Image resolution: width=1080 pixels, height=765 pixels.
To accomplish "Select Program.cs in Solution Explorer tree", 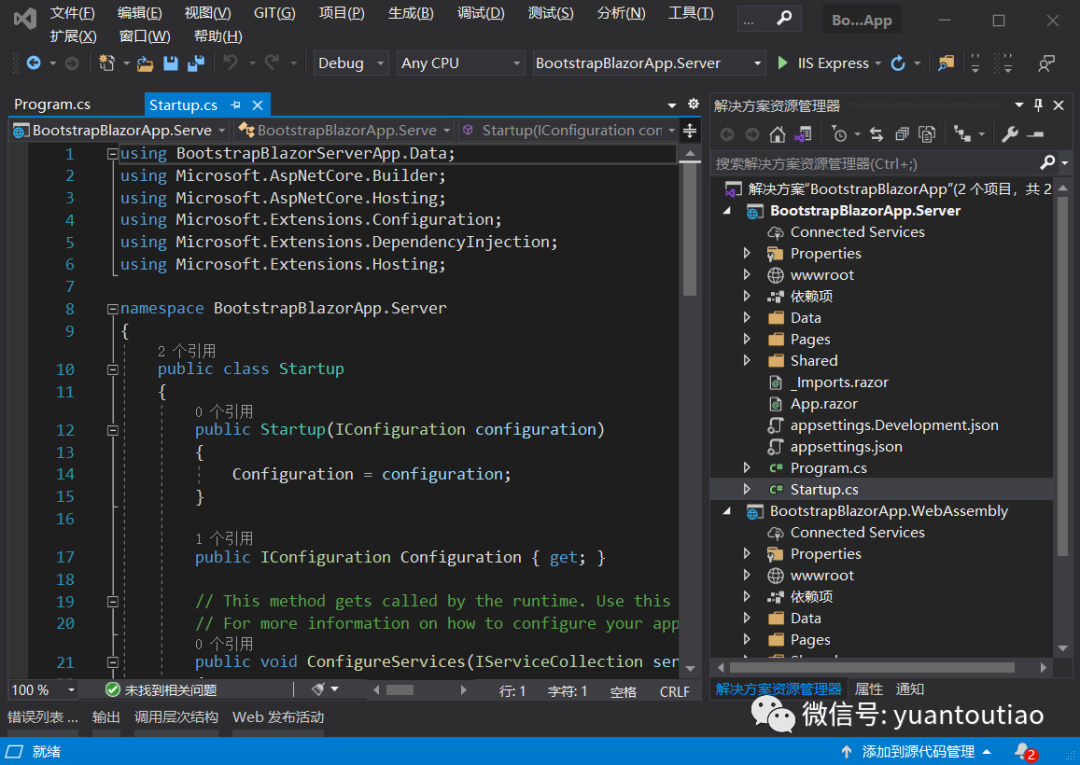I will (x=829, y=468).
